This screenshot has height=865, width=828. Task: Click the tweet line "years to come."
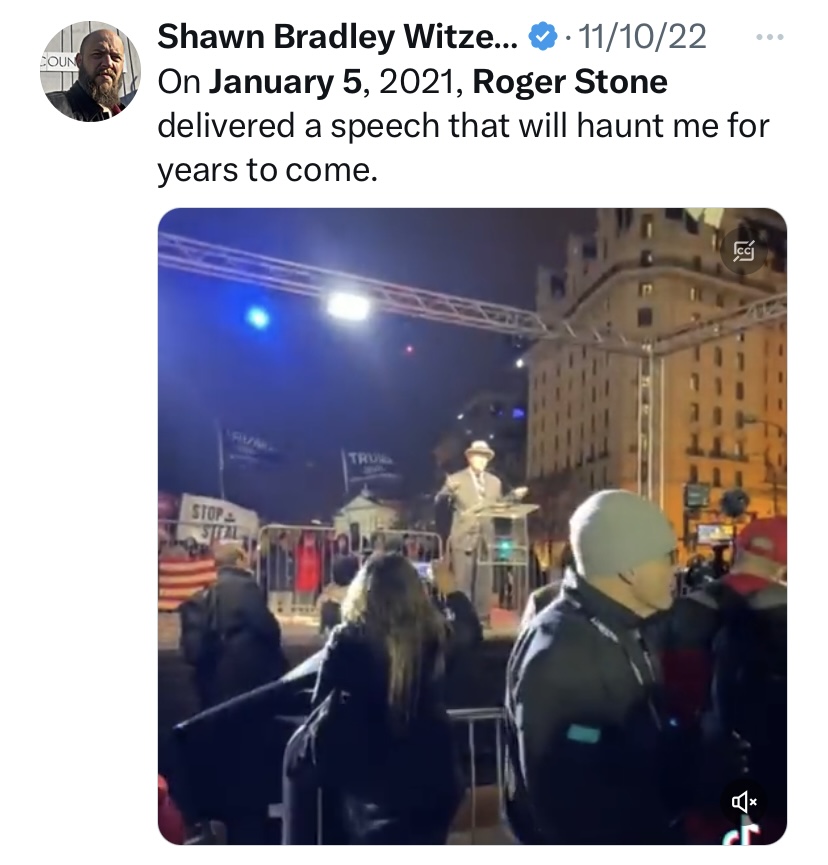(x=268, y=170)
